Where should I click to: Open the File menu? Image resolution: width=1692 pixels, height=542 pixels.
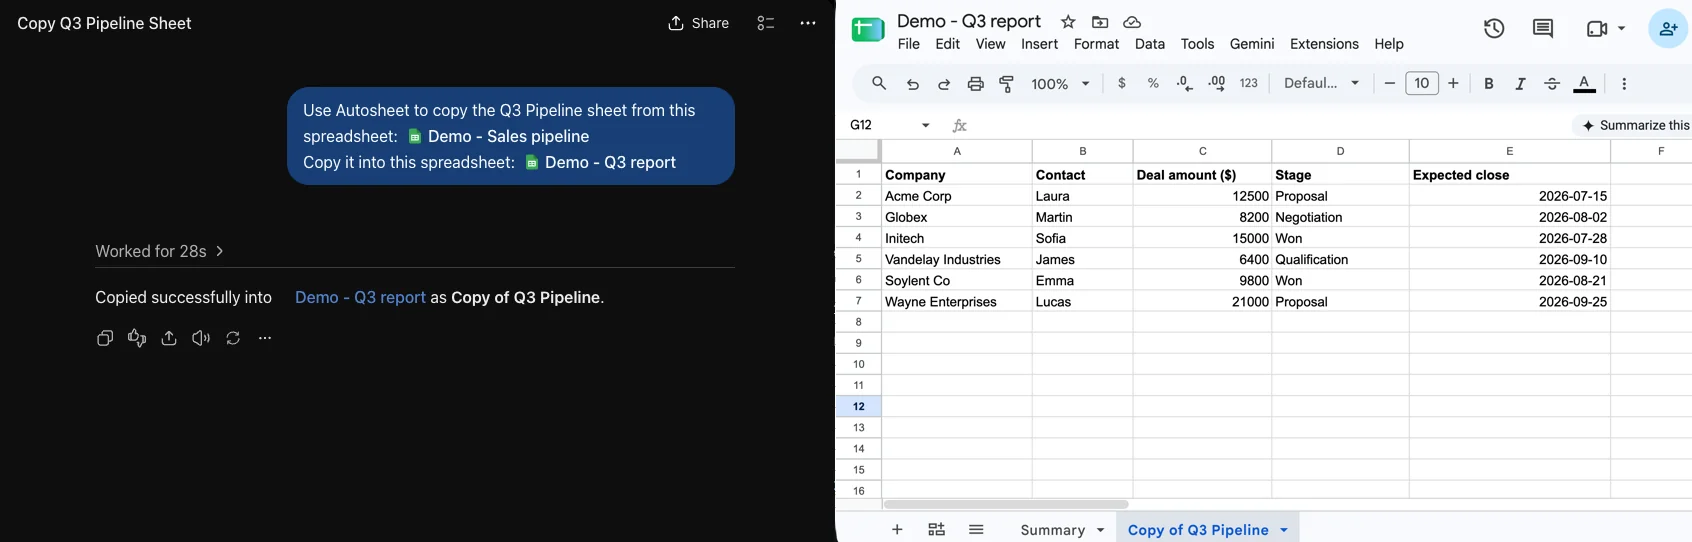tap(909, 44)
